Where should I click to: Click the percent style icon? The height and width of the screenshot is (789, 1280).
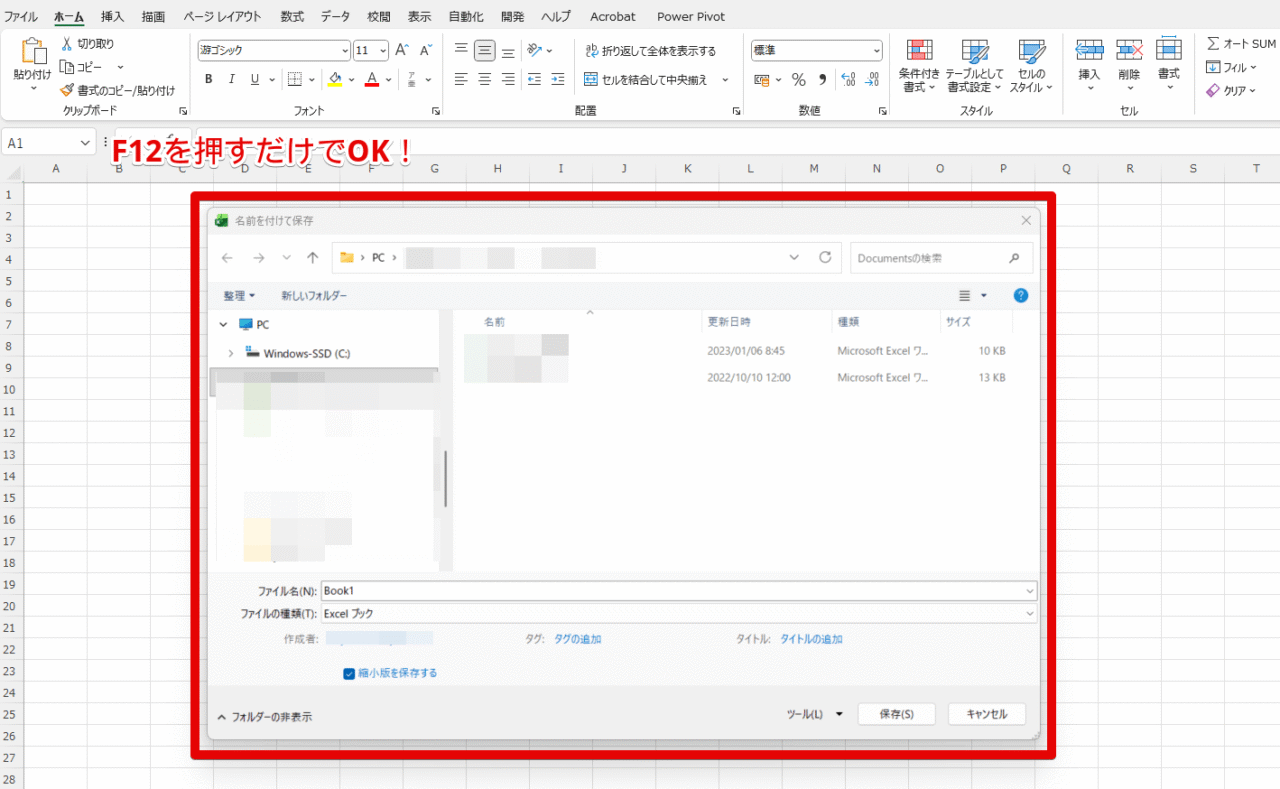[798, 79]
